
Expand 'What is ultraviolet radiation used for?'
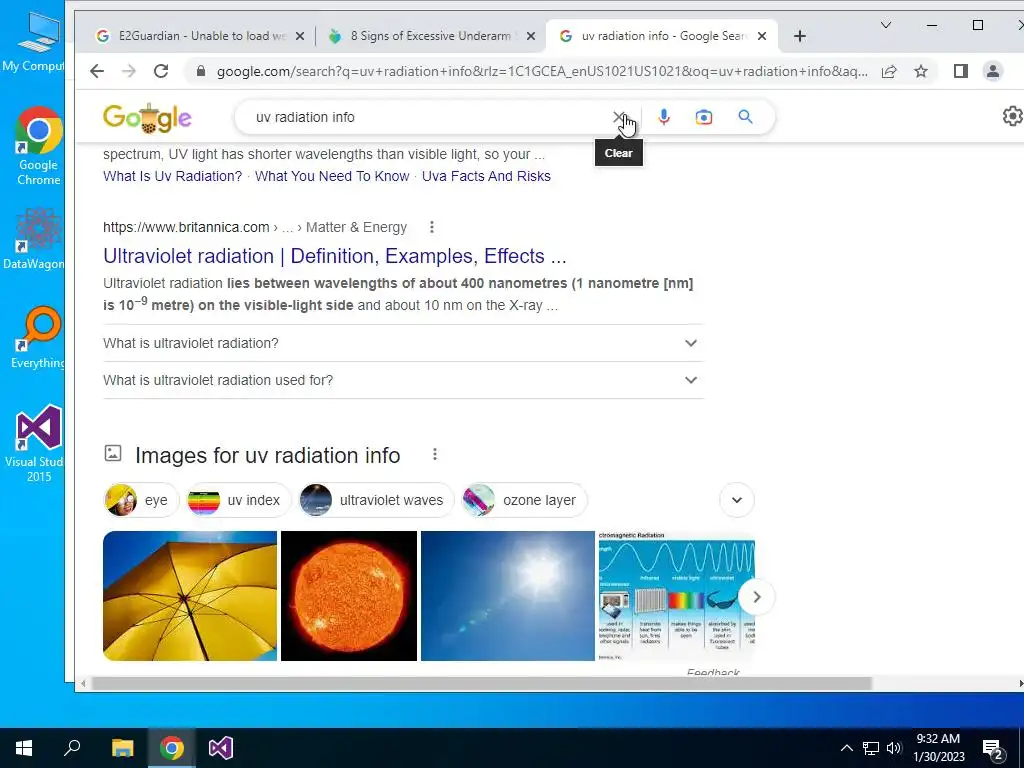point(403,380)
